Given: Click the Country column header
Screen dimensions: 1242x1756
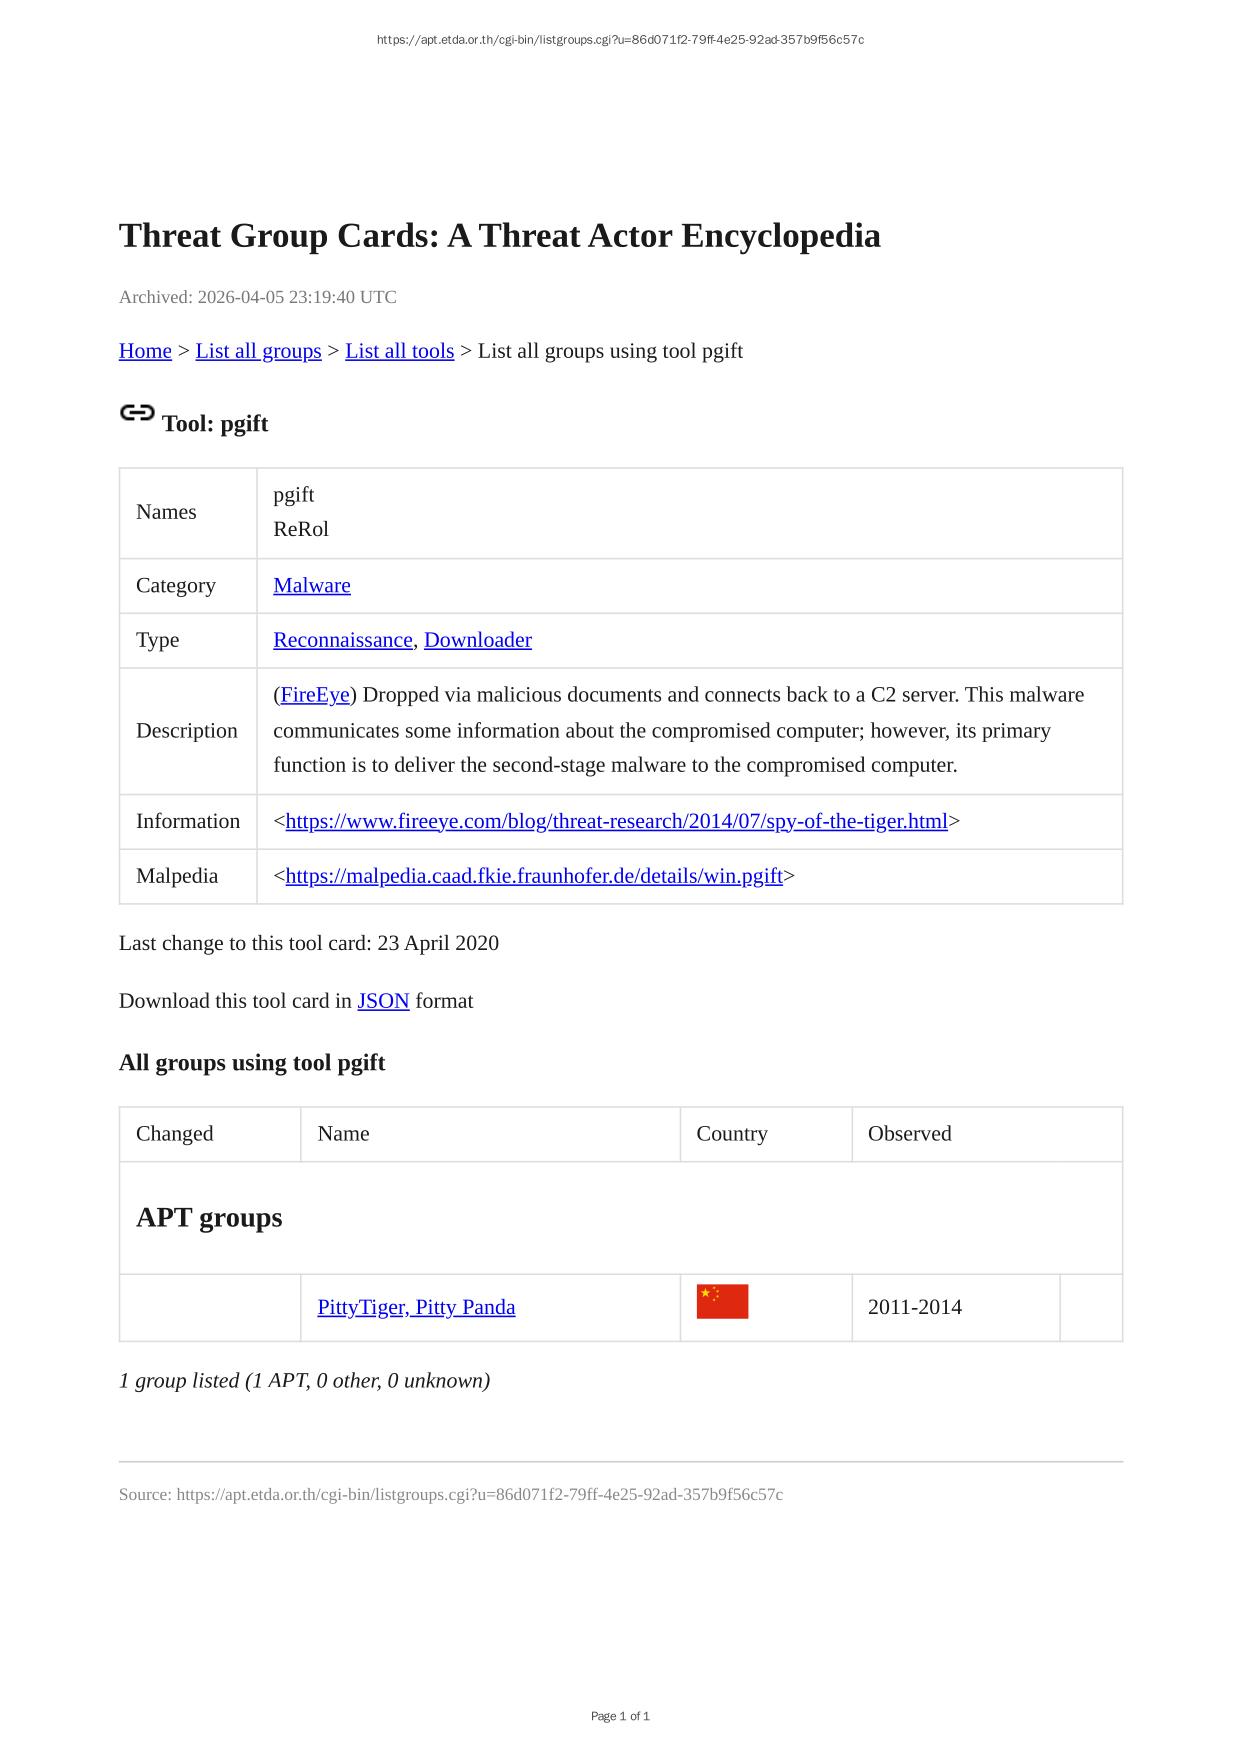Looking at the screenshot, I should pyautogui.click(x=732, y=1134).
